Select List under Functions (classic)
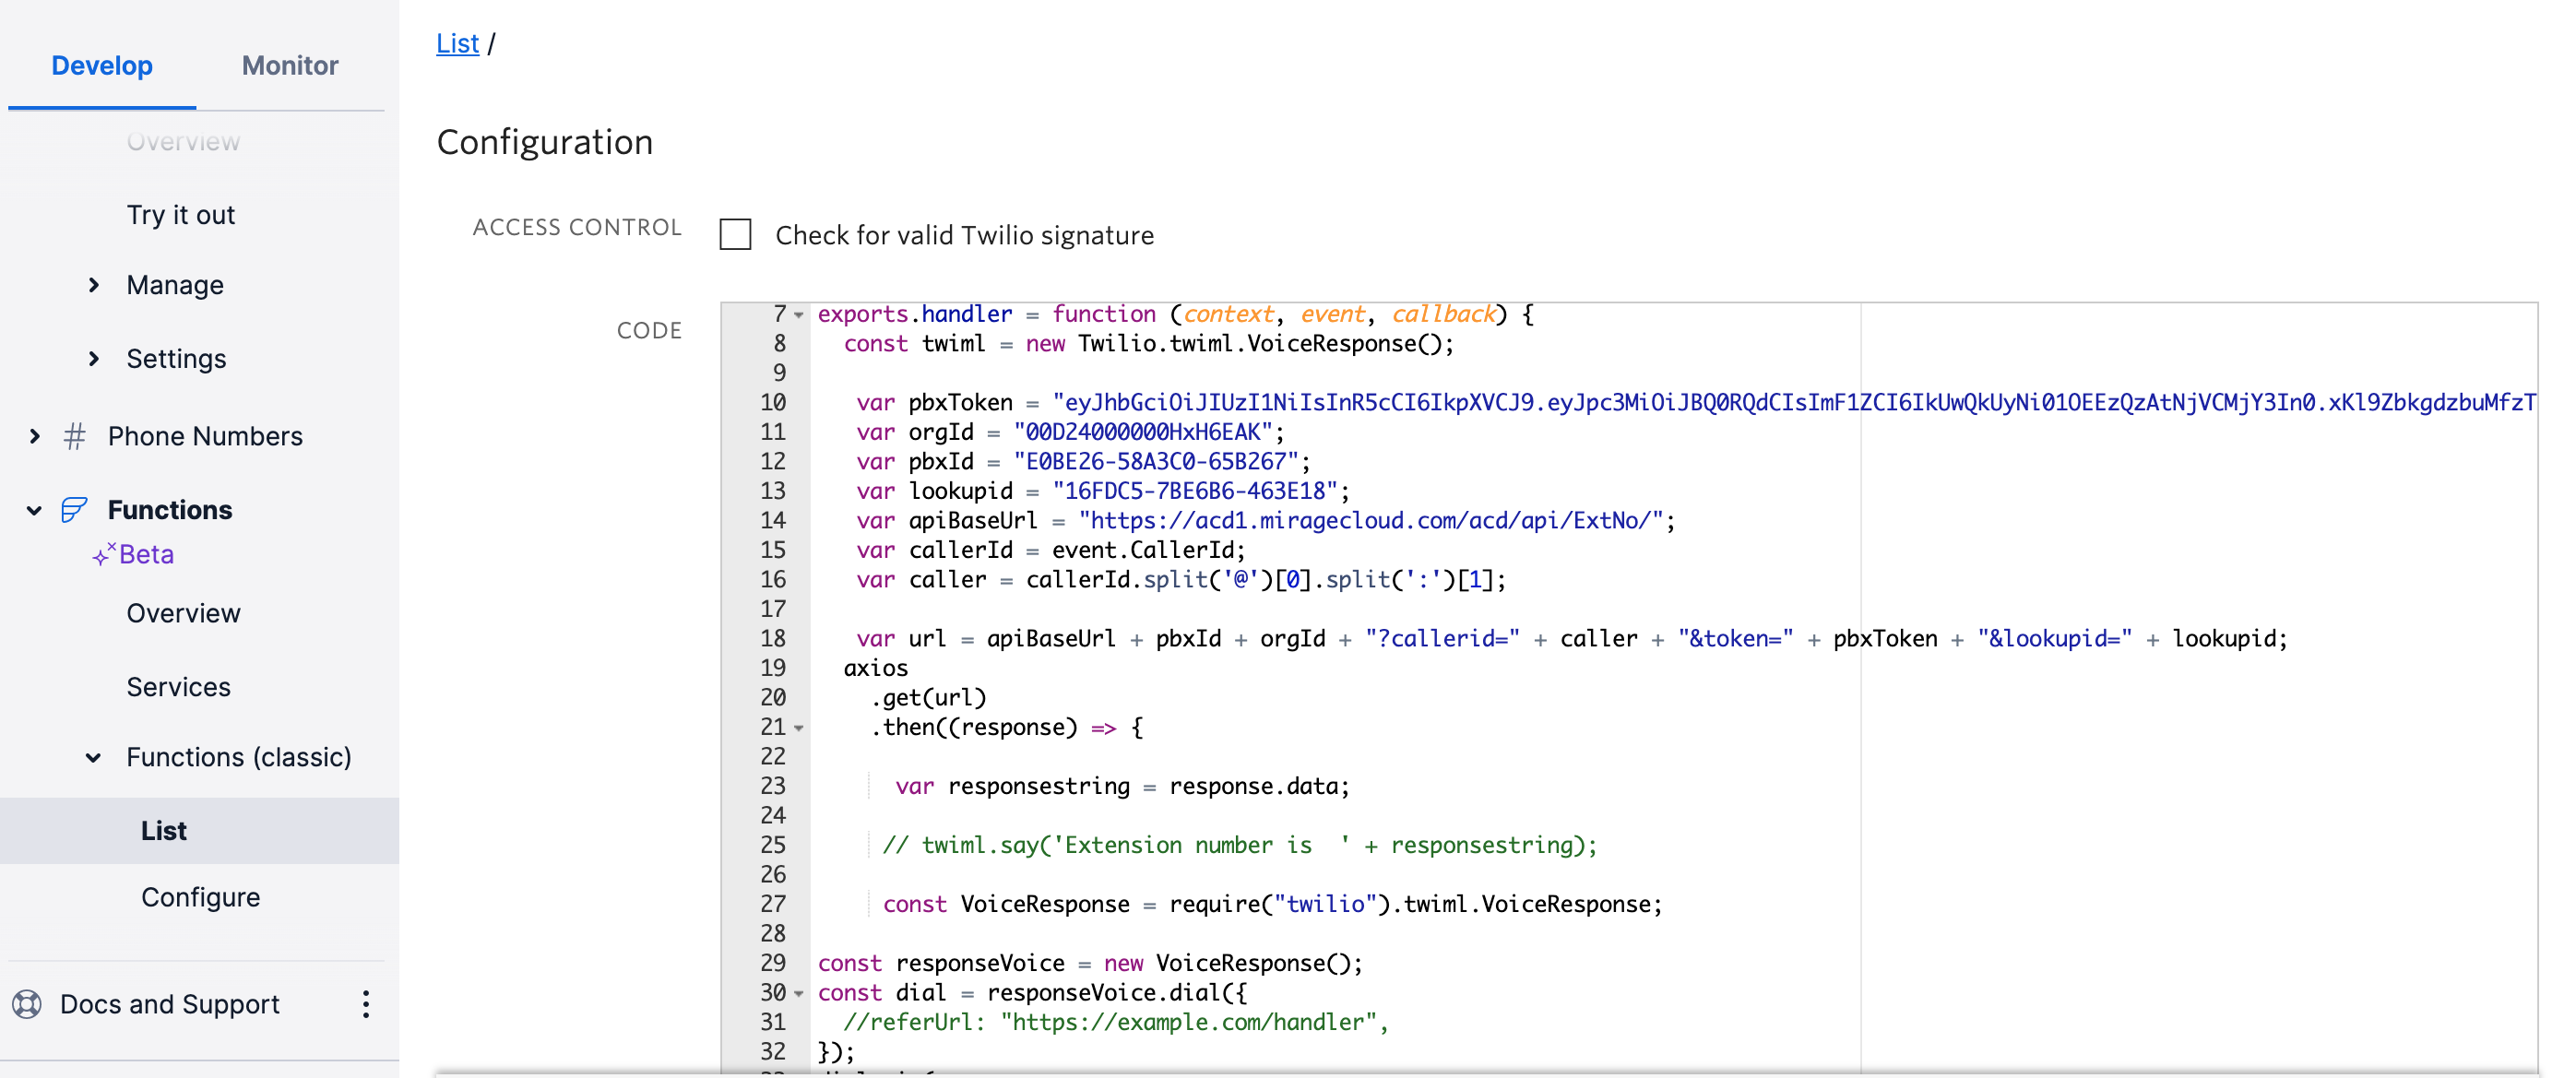2576x1078 pixels. pyautogui.click(x=164, y=831)
